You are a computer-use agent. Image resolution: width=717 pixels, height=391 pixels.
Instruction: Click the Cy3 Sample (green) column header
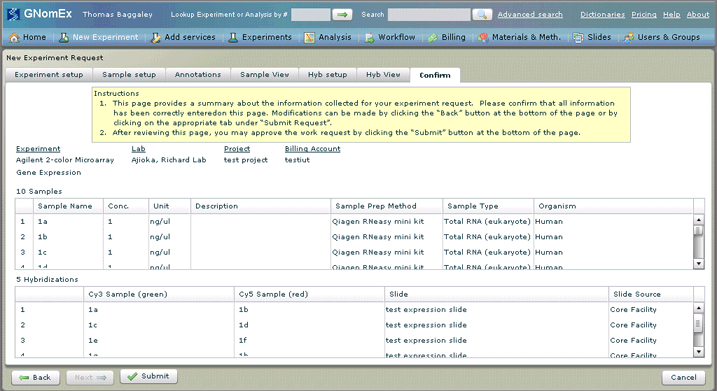coord(159,295)
